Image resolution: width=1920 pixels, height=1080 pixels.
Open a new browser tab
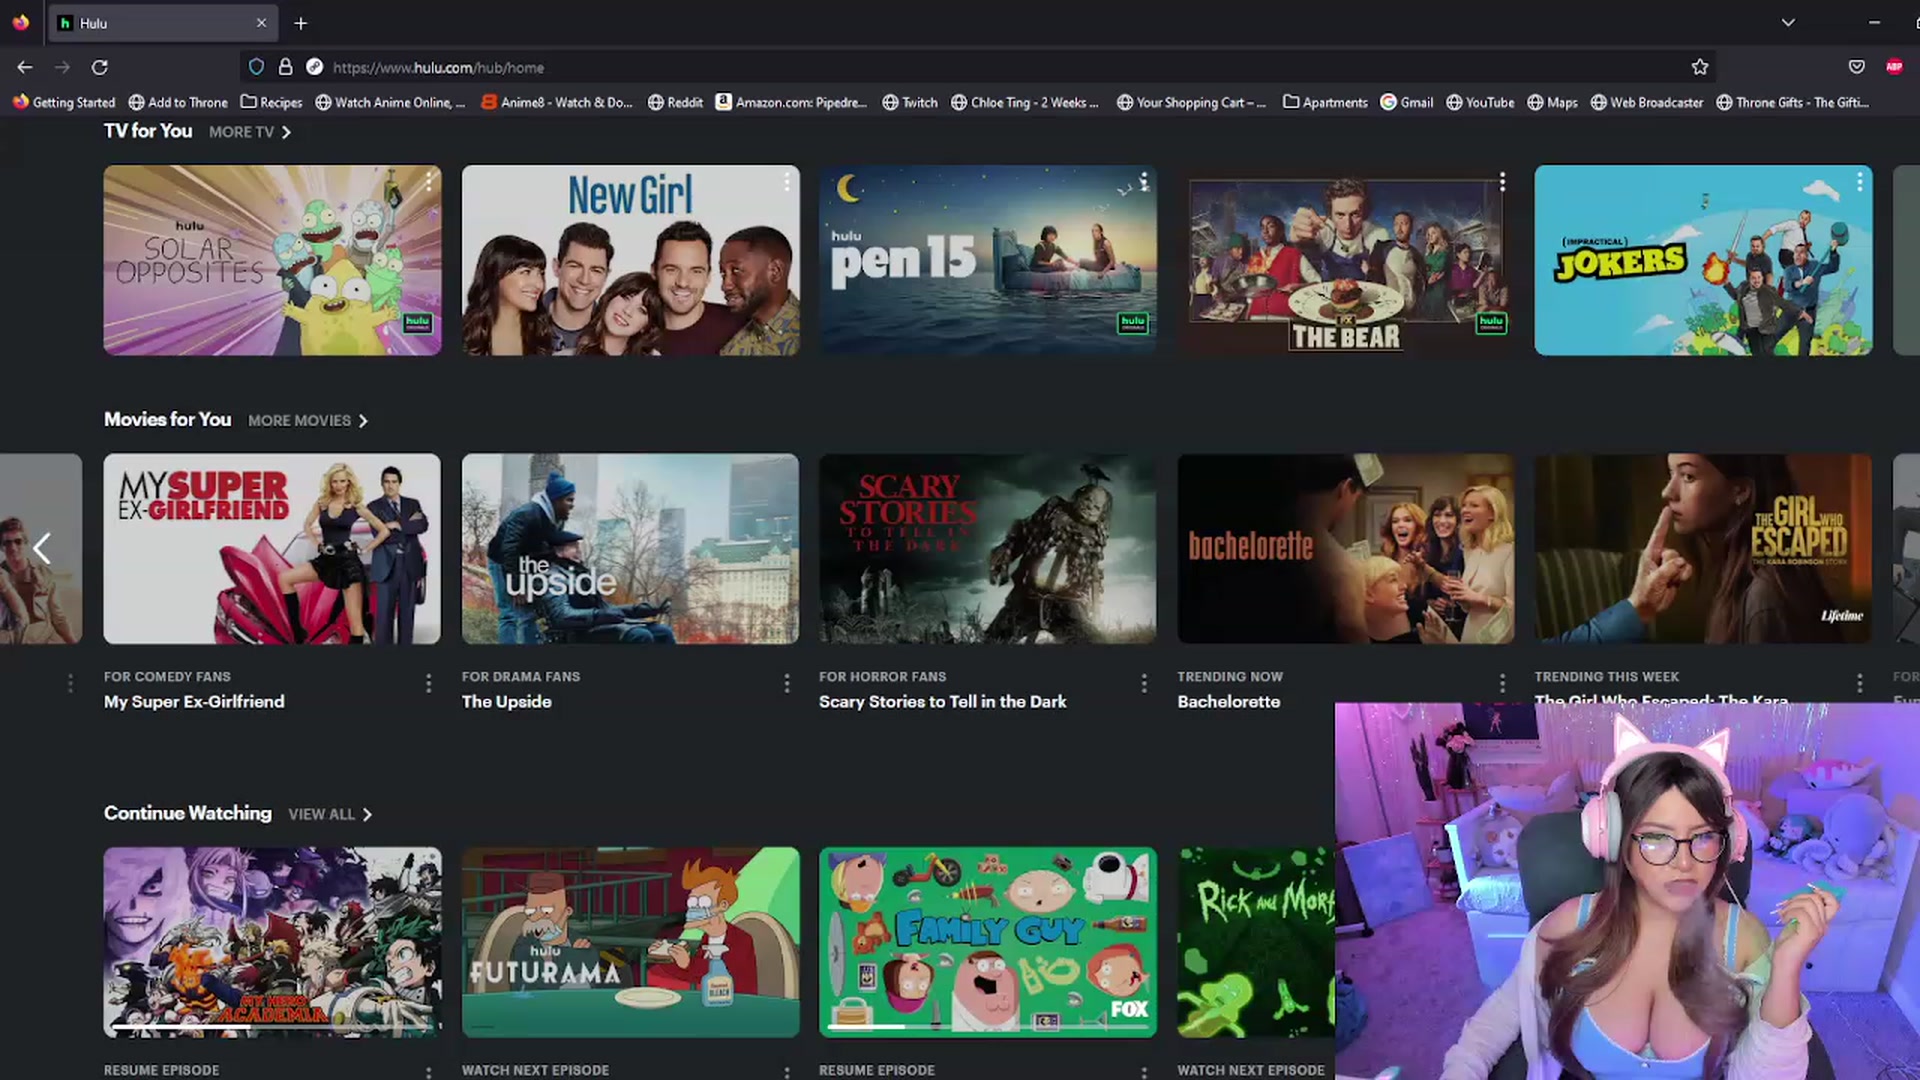point(300,23)
